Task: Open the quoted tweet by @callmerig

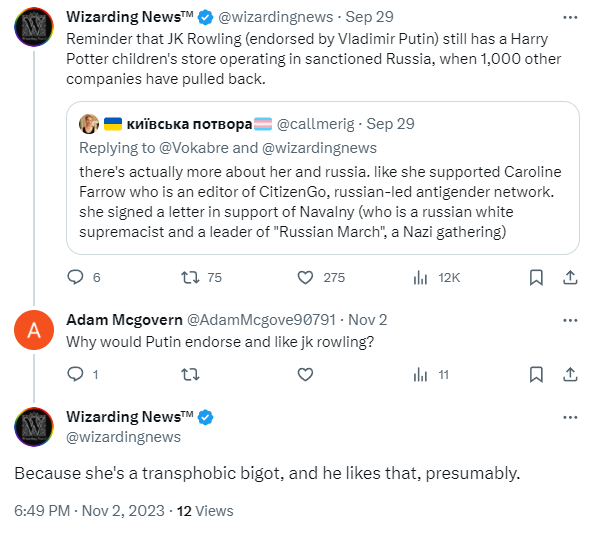Action: pos(323,178)
